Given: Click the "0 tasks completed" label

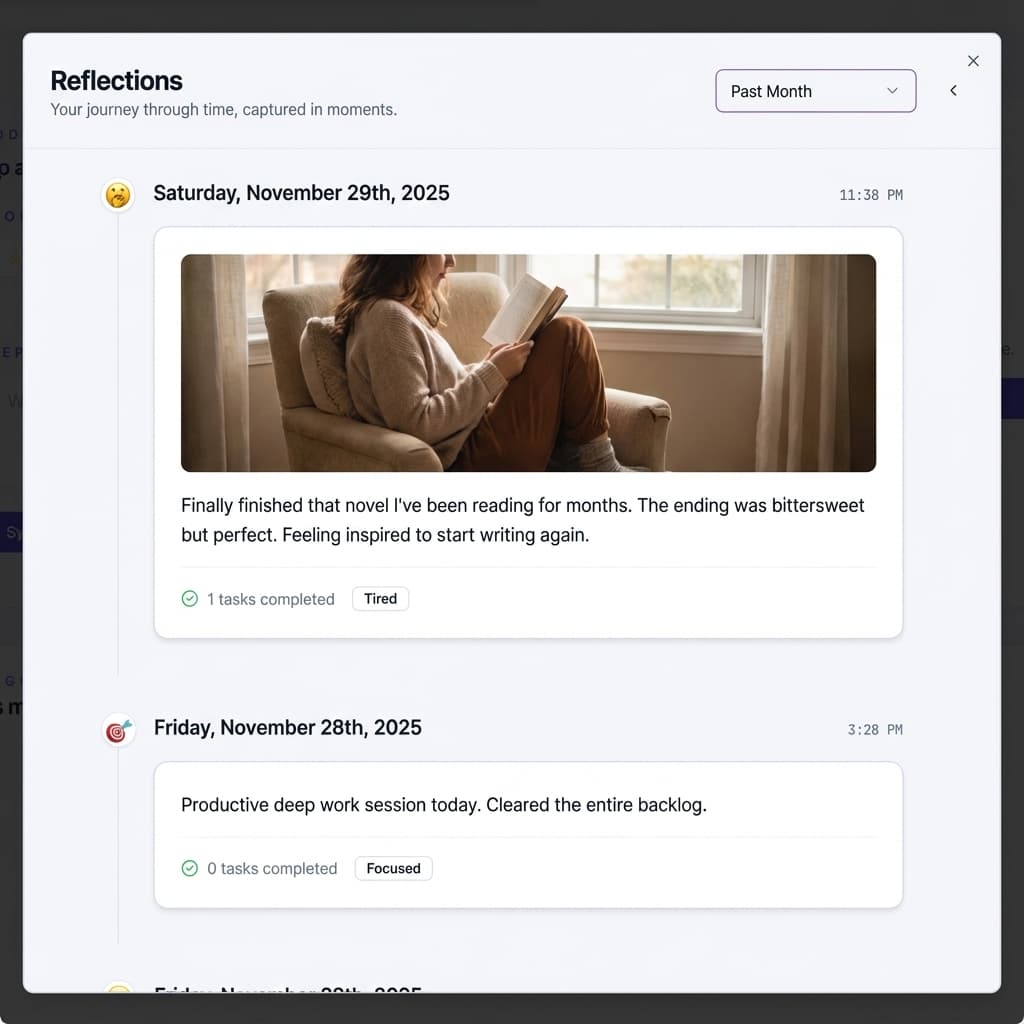Looking at the screenshot, I should (x=272, y=869).
